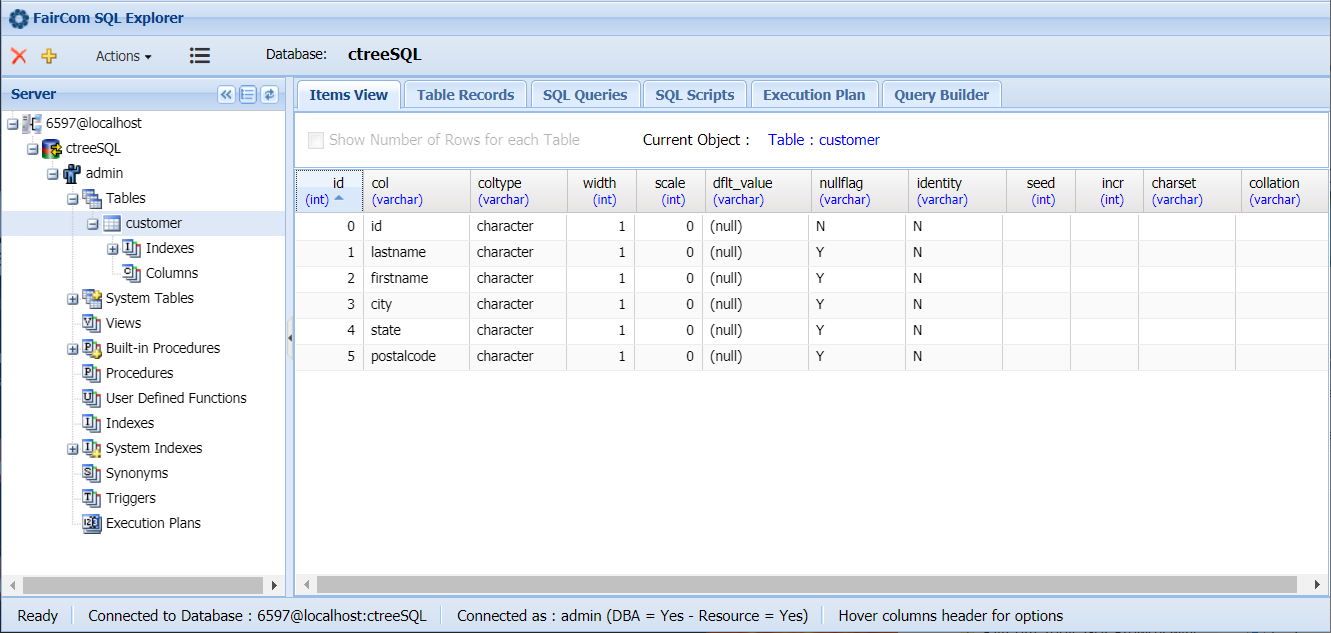Click the Execution Plans node icon
The image size is (1331, 633).
(92, 523)
